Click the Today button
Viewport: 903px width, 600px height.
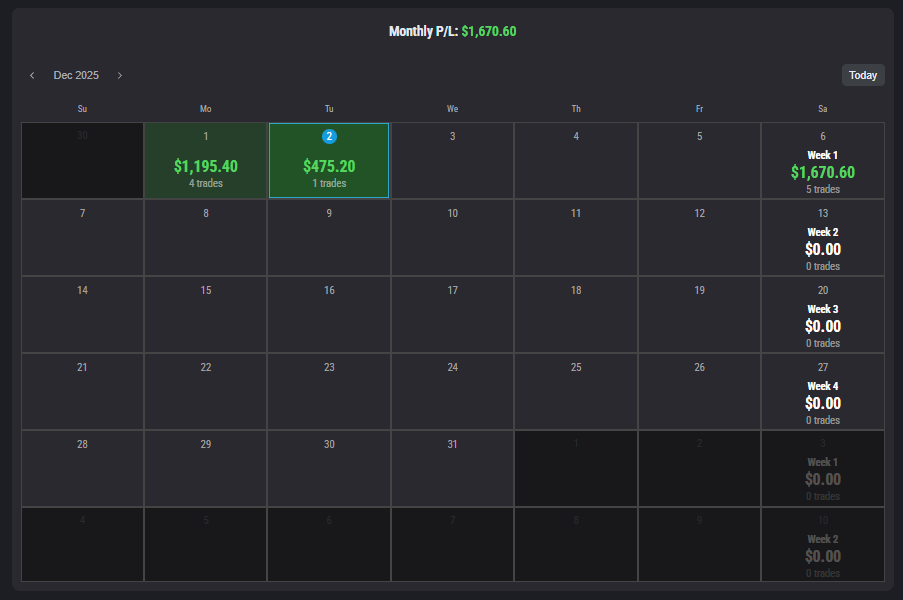862,75
